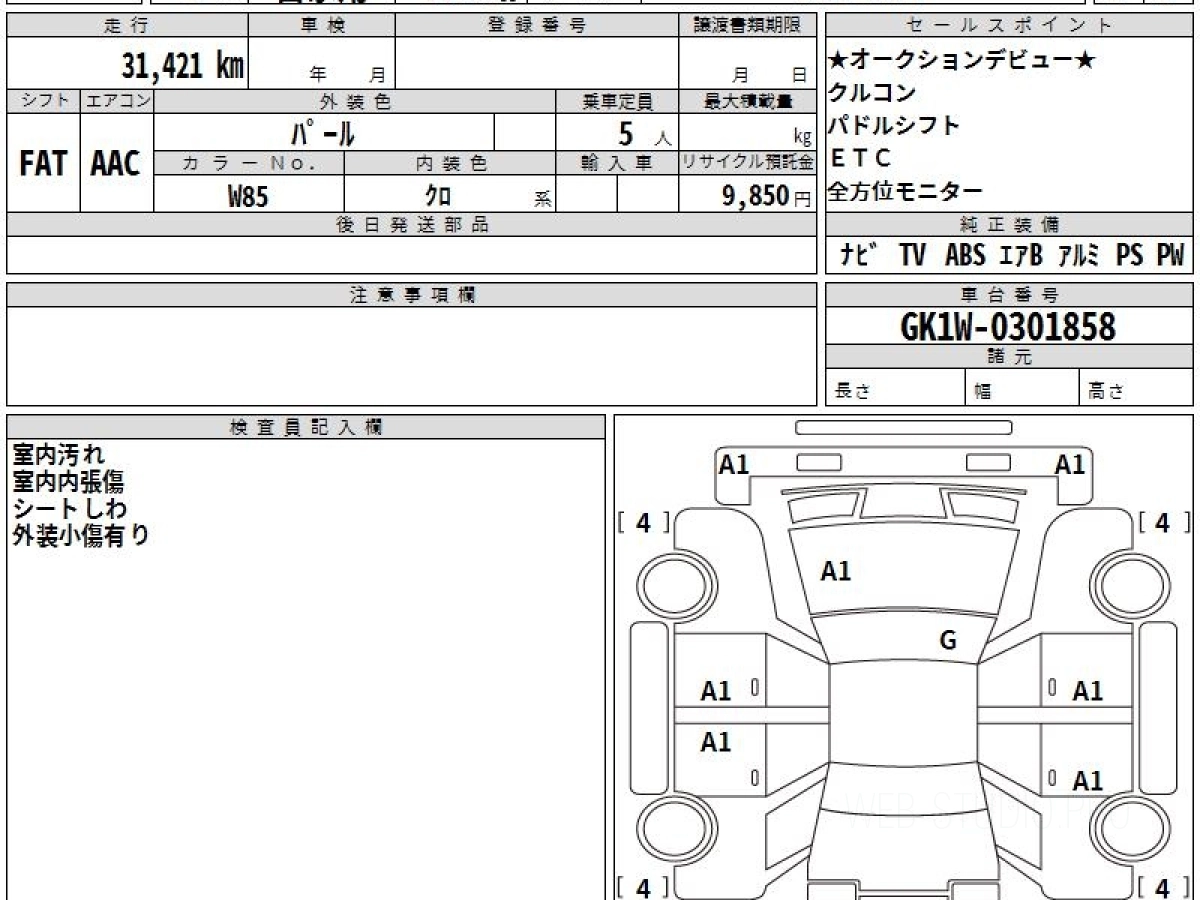Click the 高さ height field

click(1136, 388)
